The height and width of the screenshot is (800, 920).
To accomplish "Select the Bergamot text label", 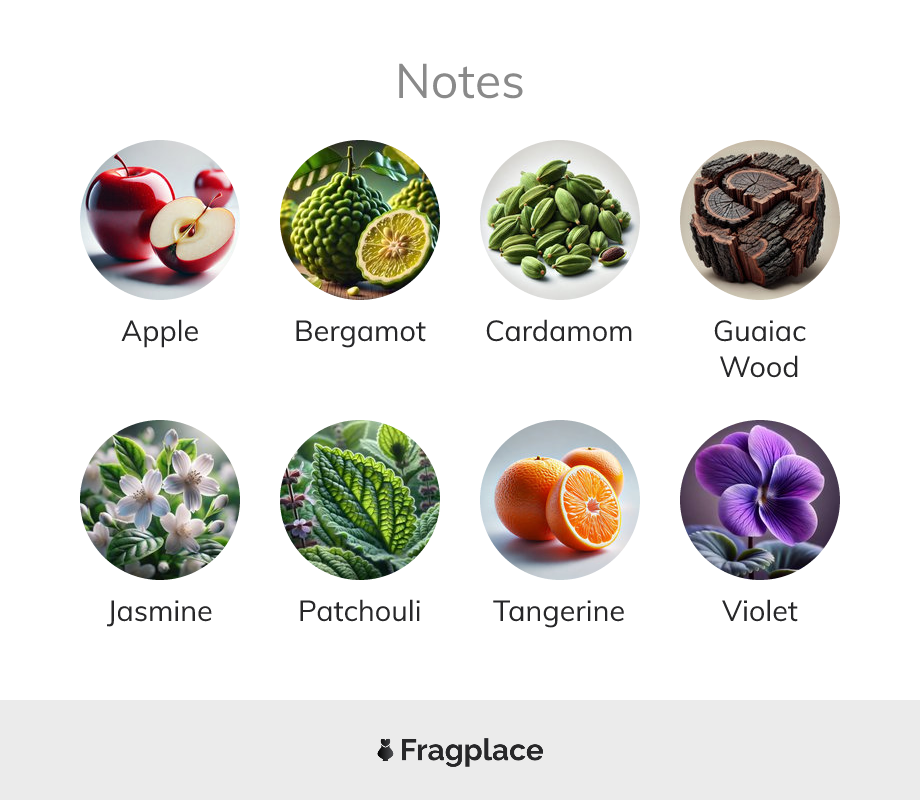I will click(360, 332).
